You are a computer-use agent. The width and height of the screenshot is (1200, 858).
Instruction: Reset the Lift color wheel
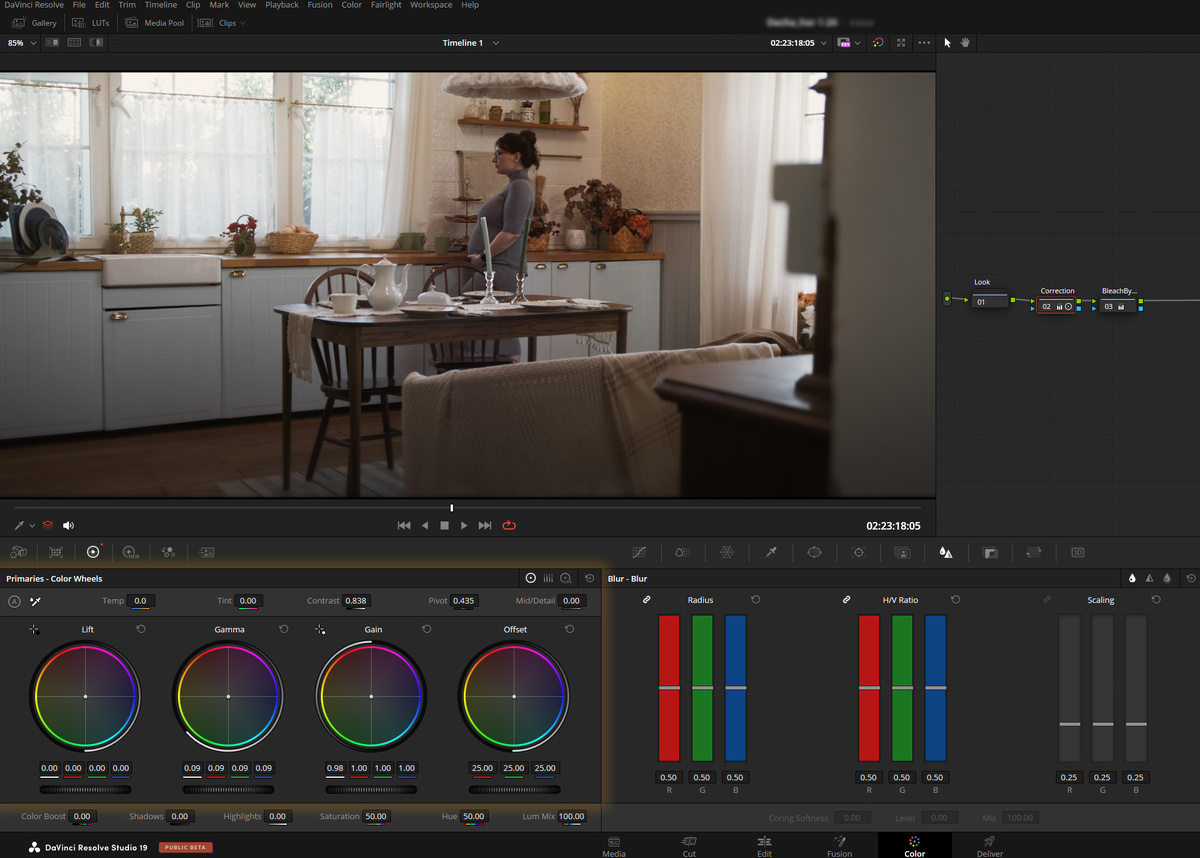[x=140, y=629]
